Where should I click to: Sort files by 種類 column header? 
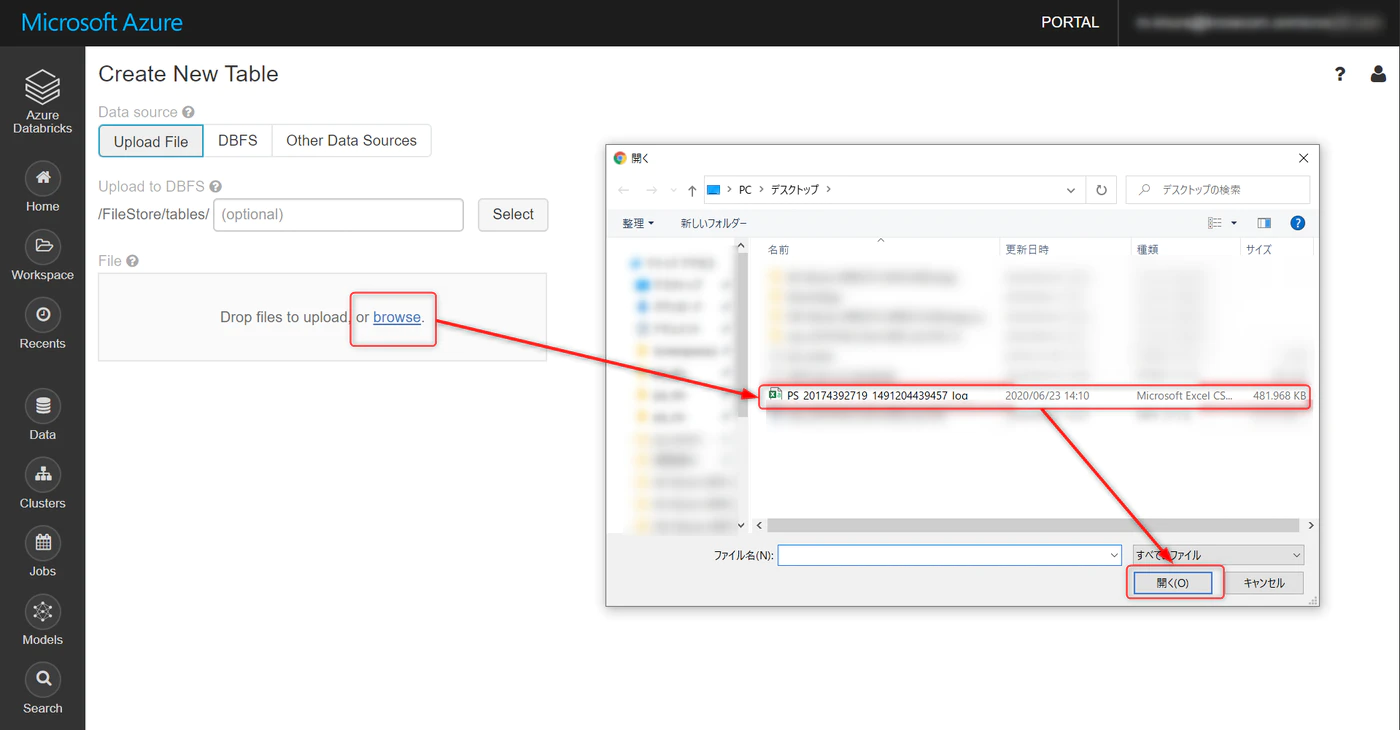(x=1185, y=250)
